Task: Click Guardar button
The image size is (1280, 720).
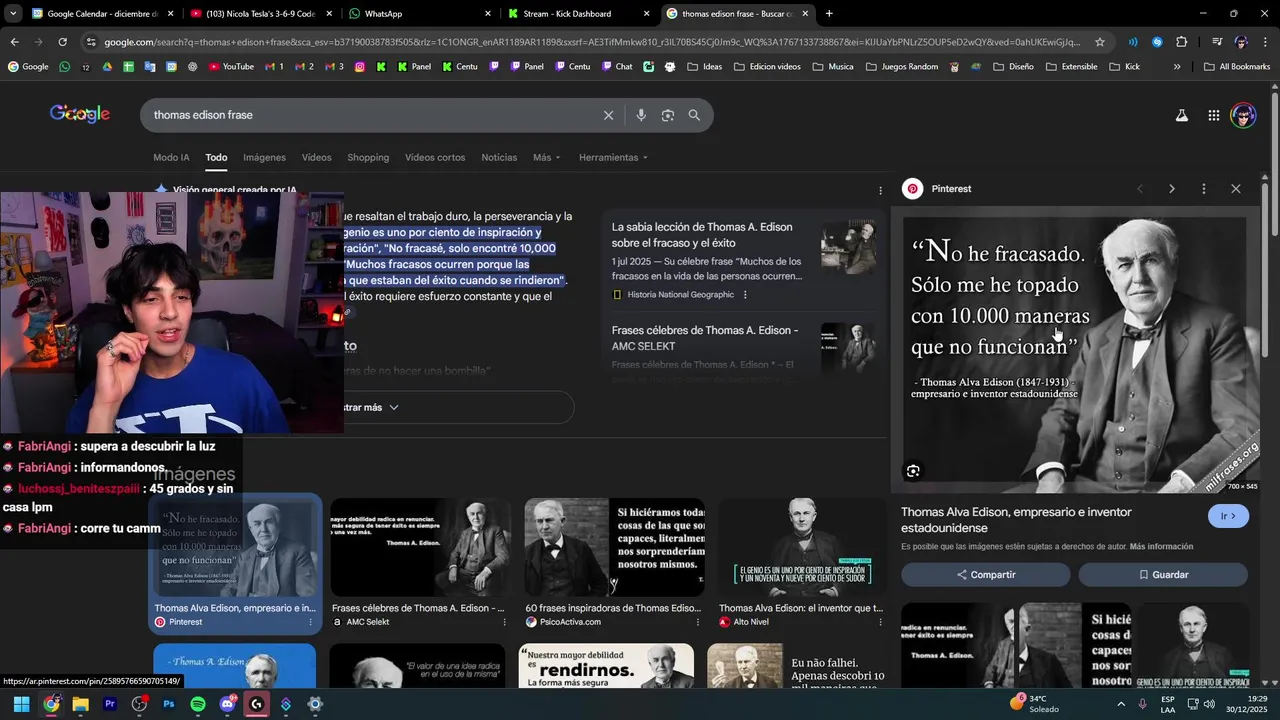Action: tap(1163, 575)
